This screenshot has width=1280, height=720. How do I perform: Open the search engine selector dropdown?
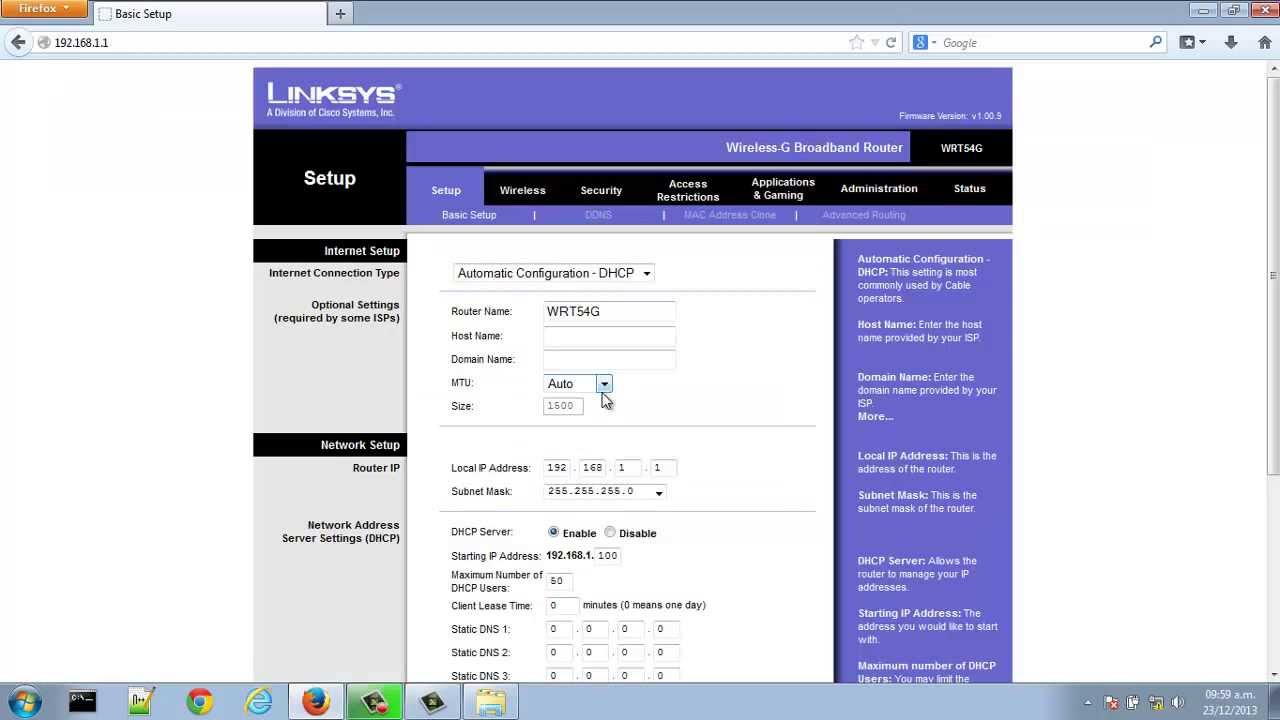925,43
